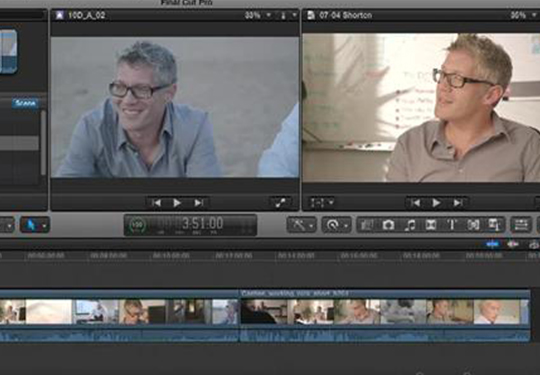Open the Generators browser
Viewport: 540px width, 375px height.
[x=473, y=225]
